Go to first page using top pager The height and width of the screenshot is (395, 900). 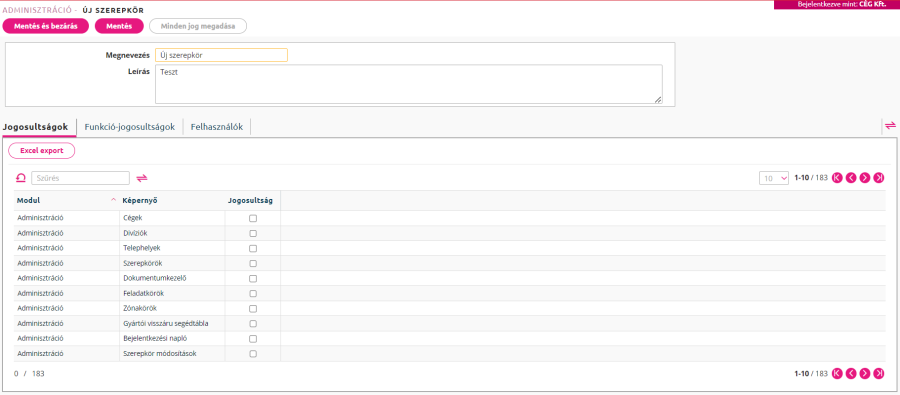(x=837, y=178)
